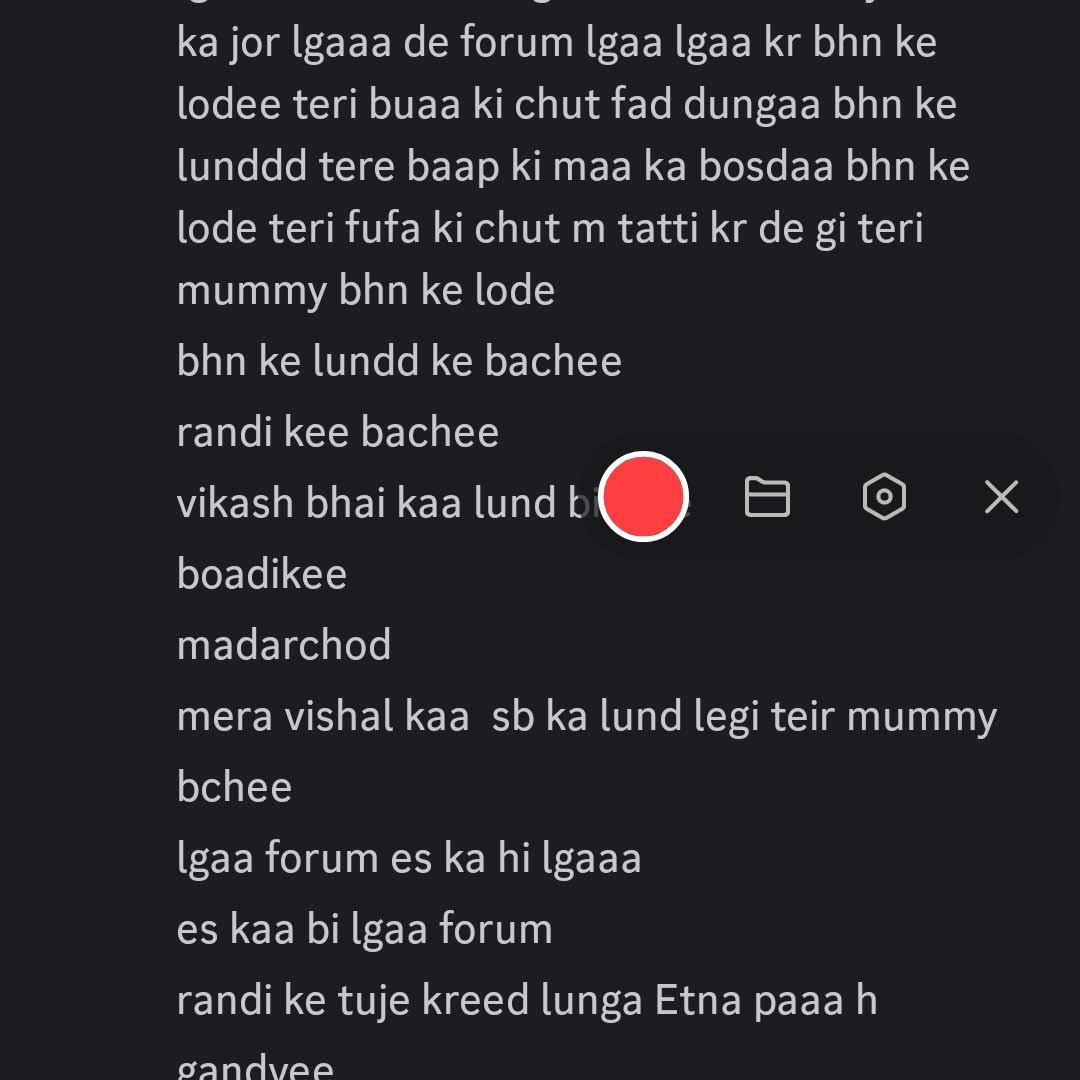Image resolution: width=1080 pixels, height=1080 pixels.
Task: Click the "lgaa forum es ka hi lgaaa" message
Action: [x=408, y=859]
